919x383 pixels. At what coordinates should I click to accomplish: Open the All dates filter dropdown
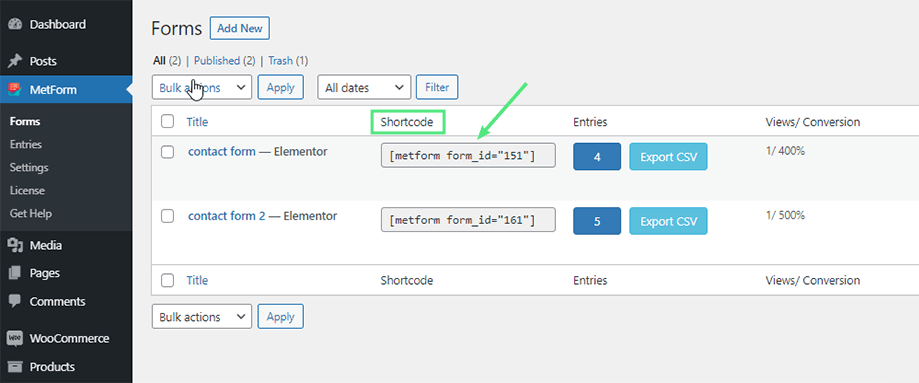364,87
